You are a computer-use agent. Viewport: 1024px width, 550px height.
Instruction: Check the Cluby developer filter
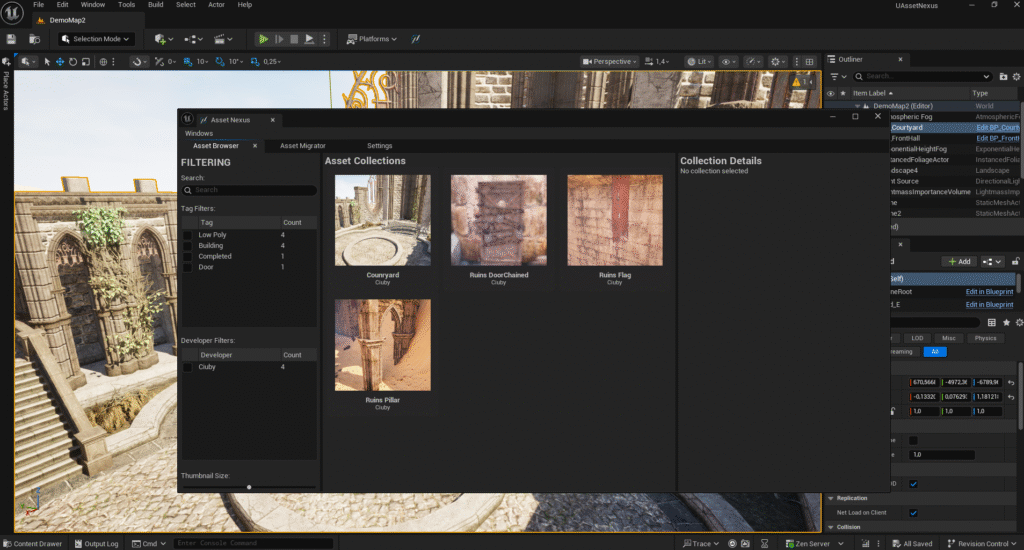point(187,367)
